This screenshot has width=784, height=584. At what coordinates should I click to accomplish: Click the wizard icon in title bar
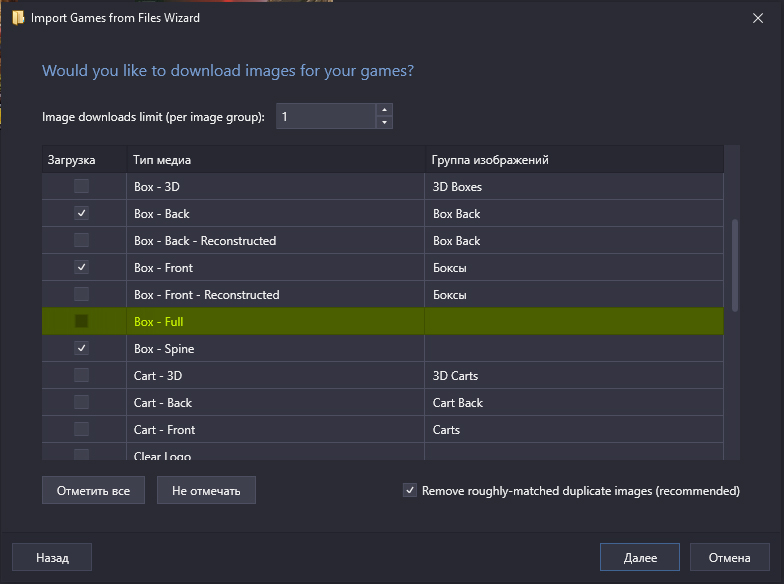pyautogui.click(x=18, y=18)
